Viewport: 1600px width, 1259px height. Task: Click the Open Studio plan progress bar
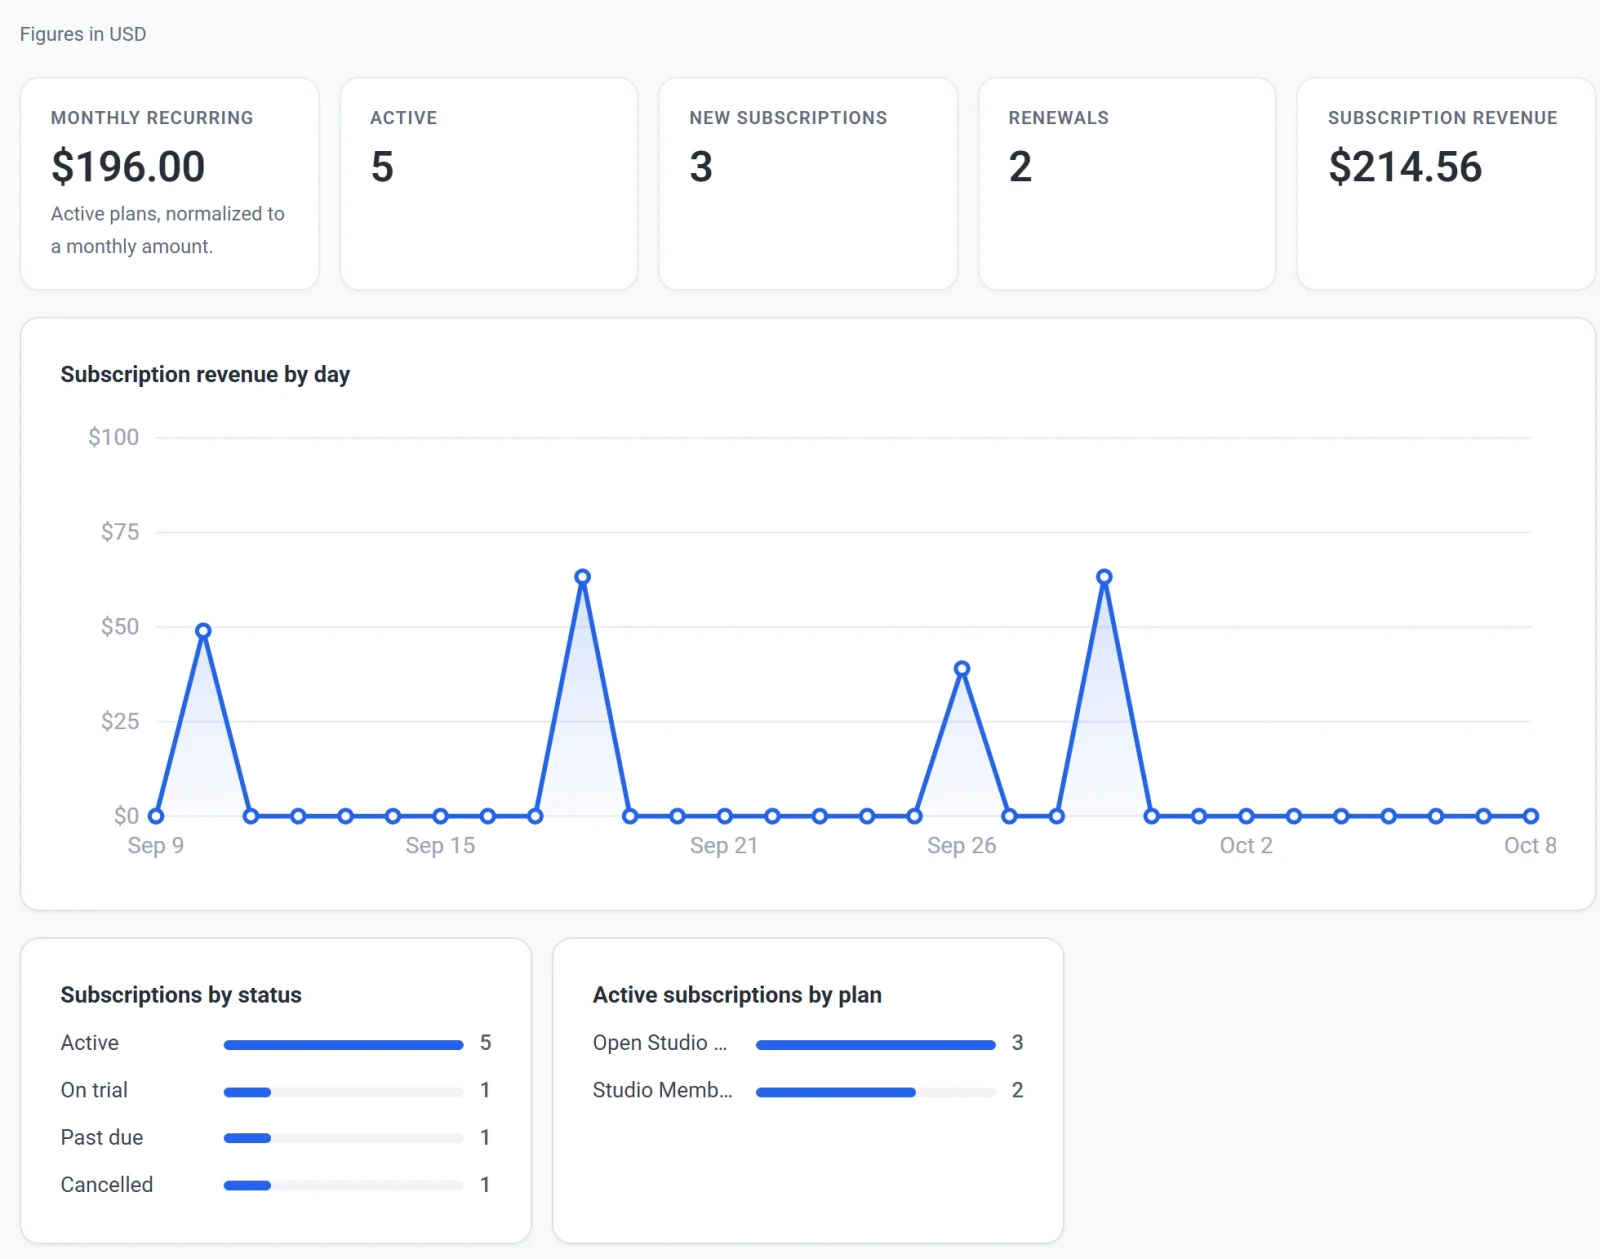tap(876, 1045)
